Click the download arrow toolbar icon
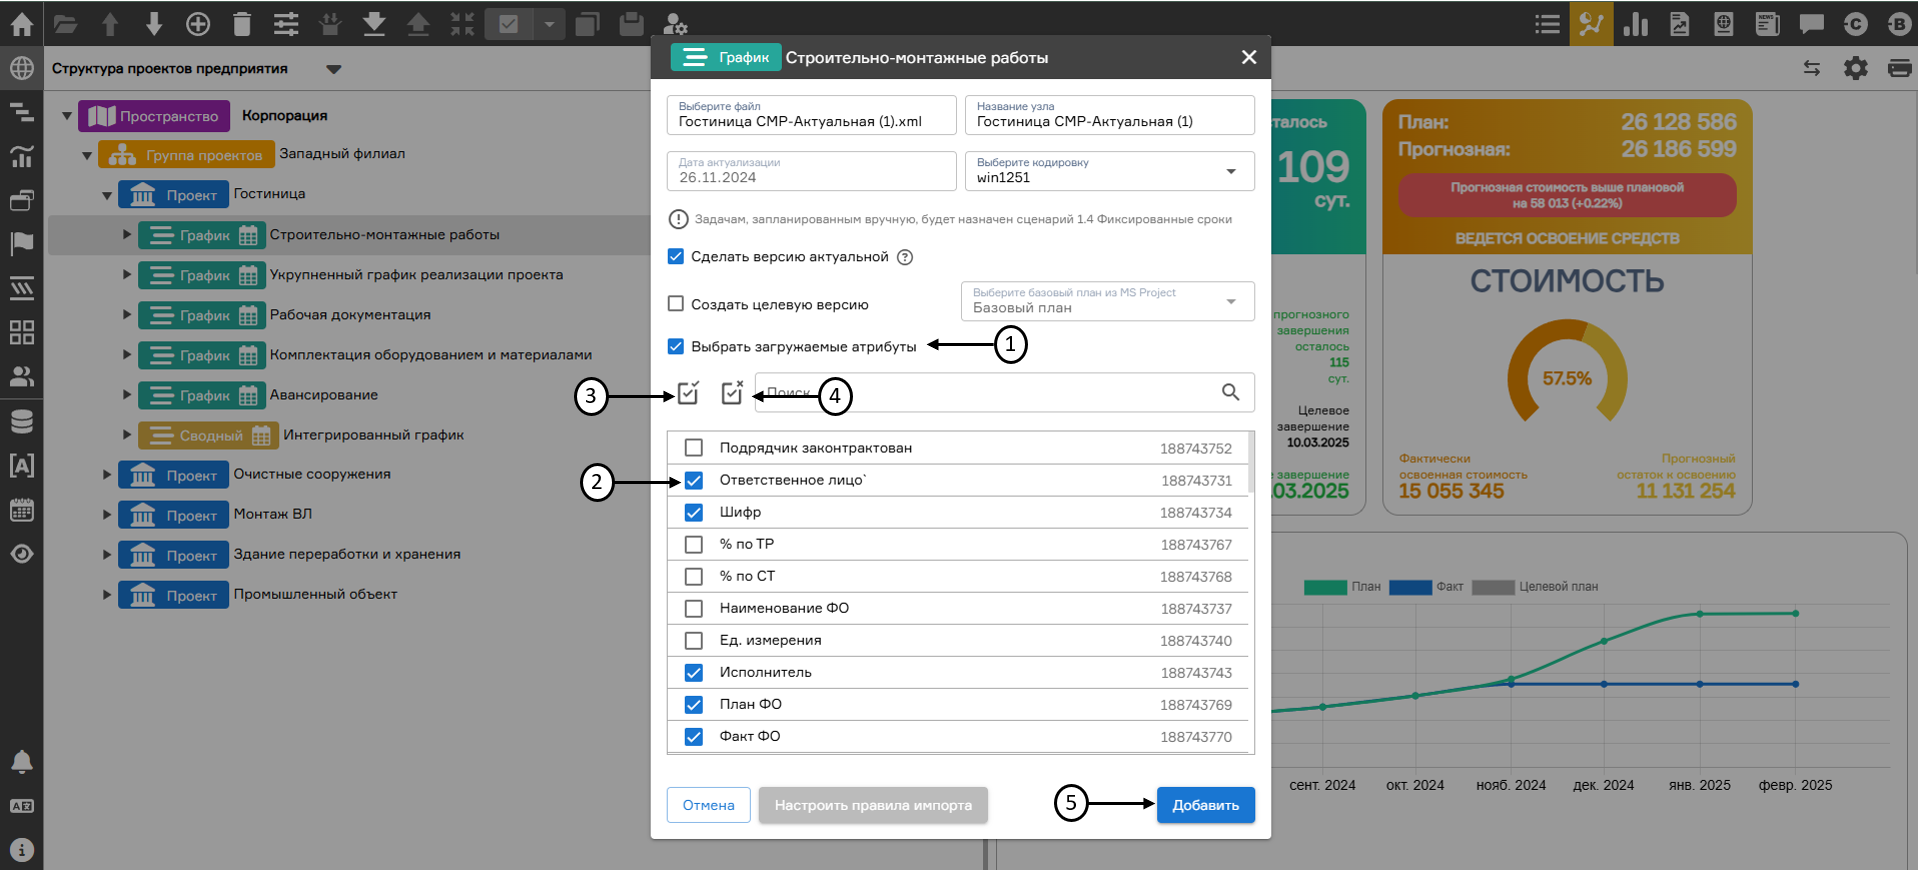Screen dimensions: 1918x871 point(374,24)
